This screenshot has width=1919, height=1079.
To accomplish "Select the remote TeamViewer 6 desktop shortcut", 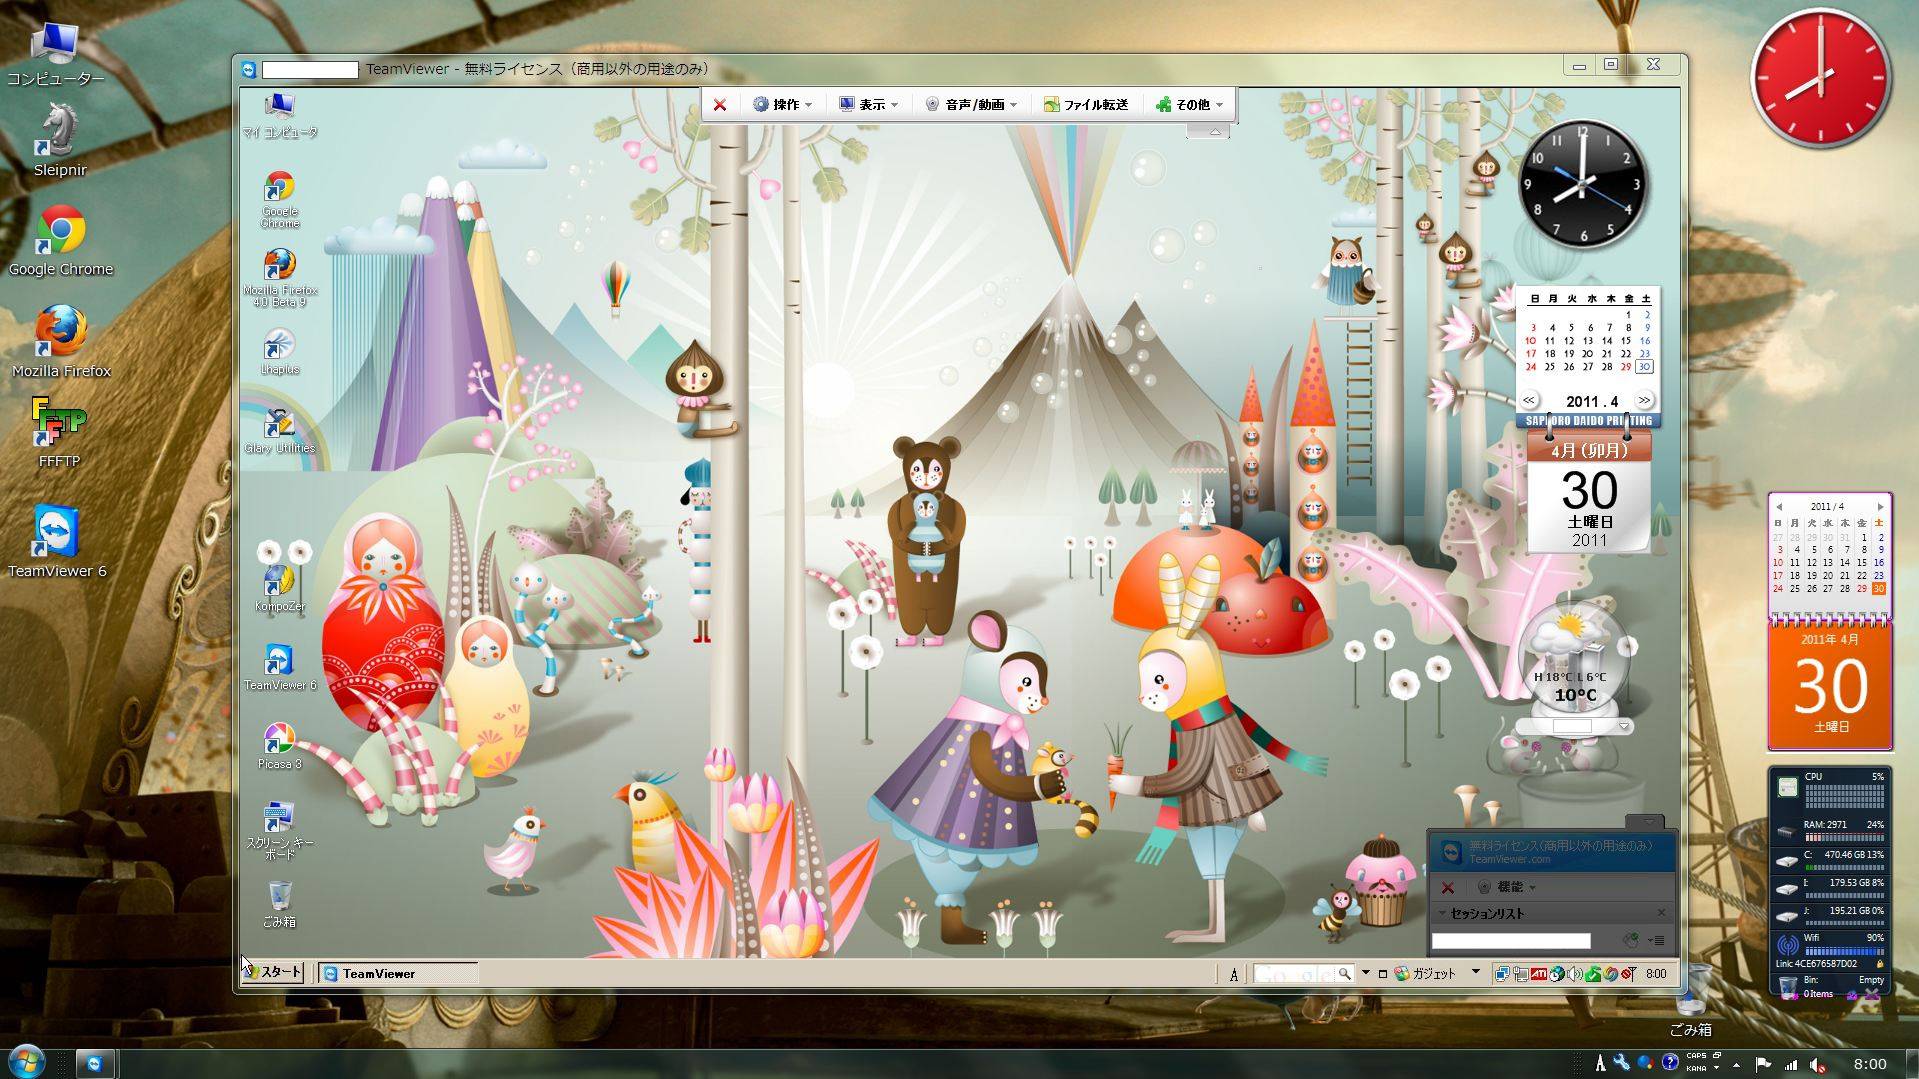I will pyautogui.click(x=280, y=667).
